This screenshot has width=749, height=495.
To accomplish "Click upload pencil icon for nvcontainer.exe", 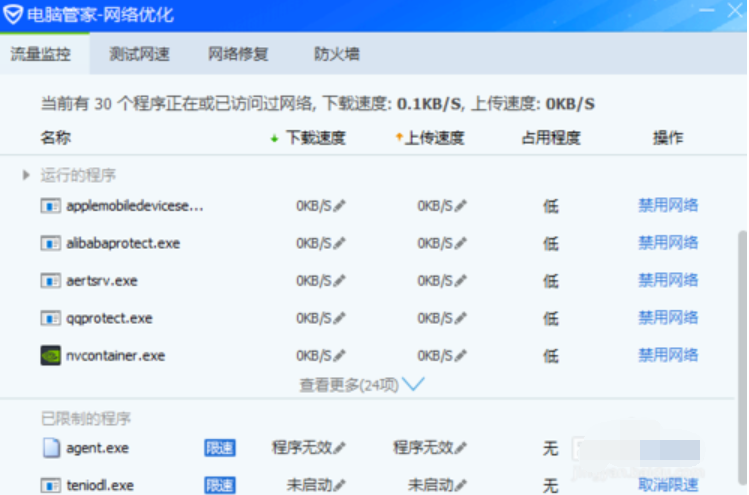I will [461, 356].
